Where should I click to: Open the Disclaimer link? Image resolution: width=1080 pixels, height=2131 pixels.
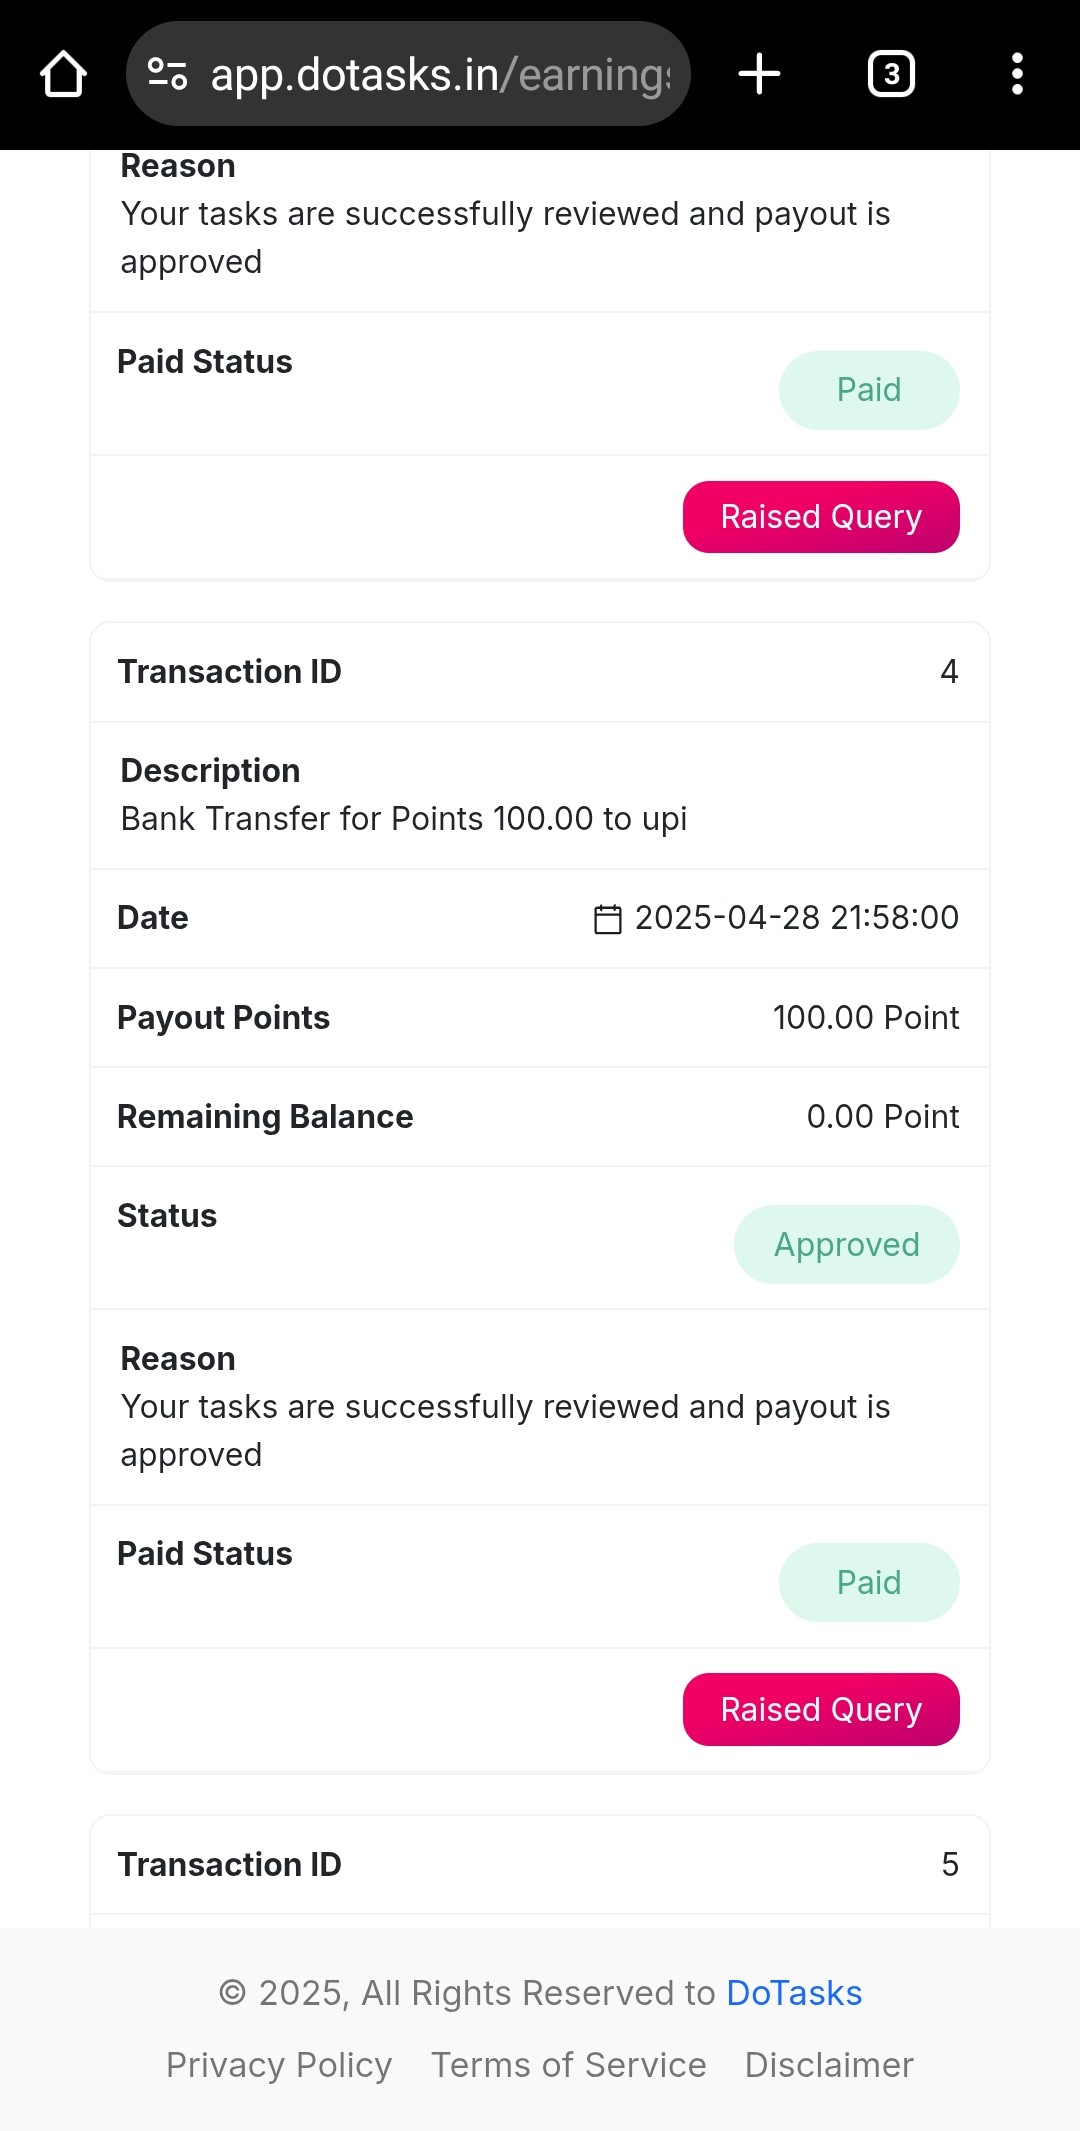(x=829, y=2065)
